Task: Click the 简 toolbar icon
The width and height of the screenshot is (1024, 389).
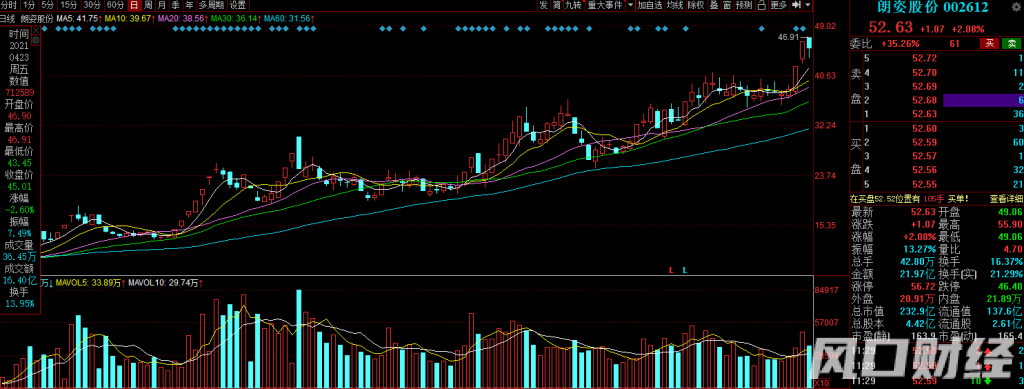Action: pyautogui.click(x=557, y=5)
